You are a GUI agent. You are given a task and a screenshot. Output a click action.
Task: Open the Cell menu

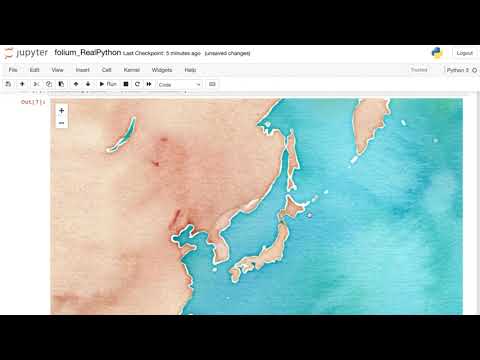click(106, 70)
